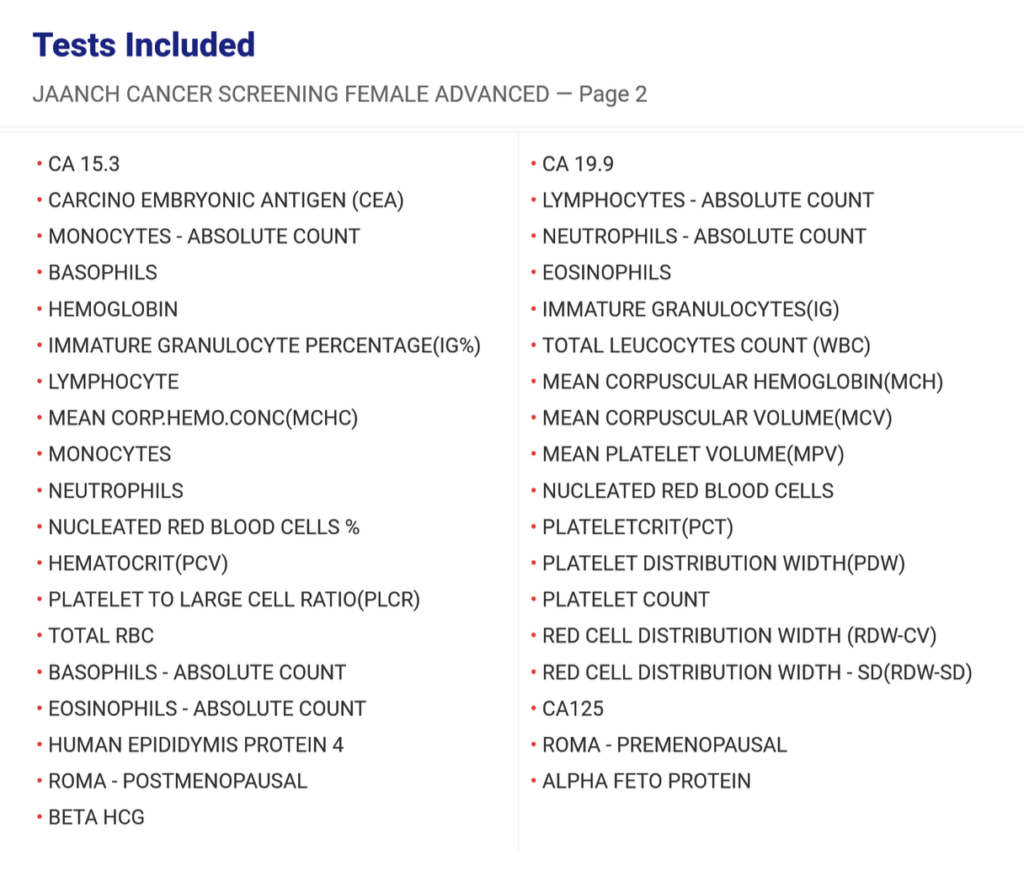Click CARCINO EMBRYONIC ANTIGEN (CEA) entry
1024x876 pixels.
[x=226, y=200]
